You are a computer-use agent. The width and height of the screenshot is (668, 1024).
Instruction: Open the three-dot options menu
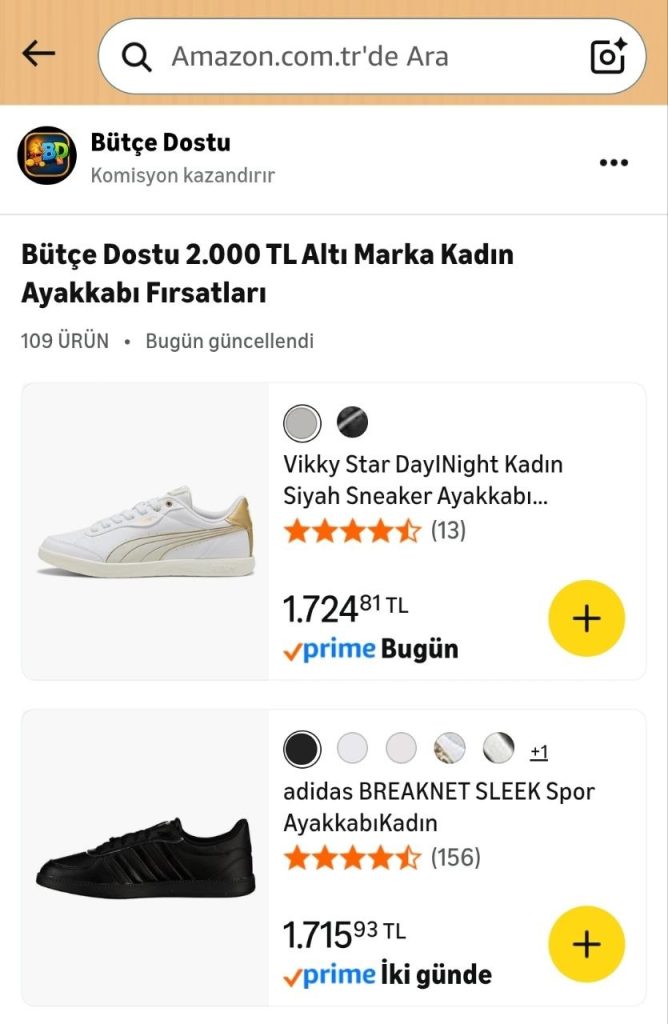click(613, 163)
